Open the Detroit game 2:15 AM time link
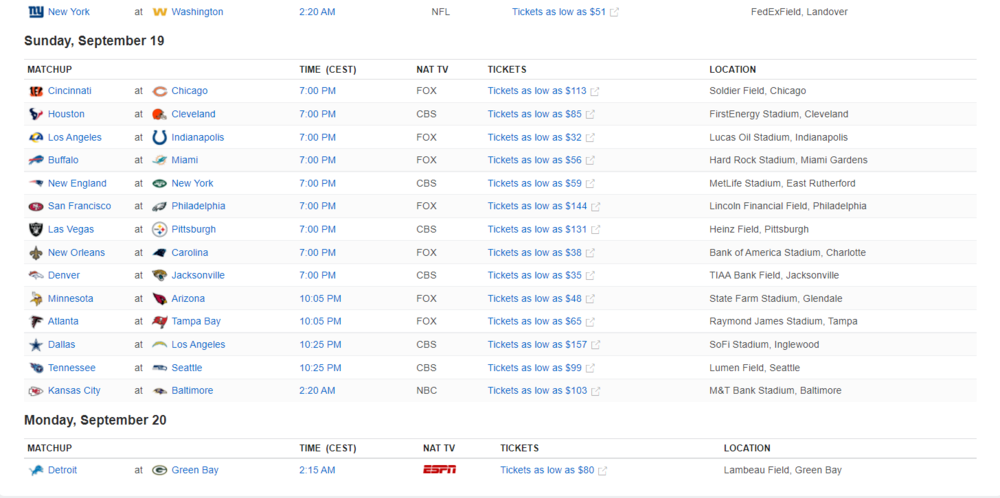 coord(315,470)
